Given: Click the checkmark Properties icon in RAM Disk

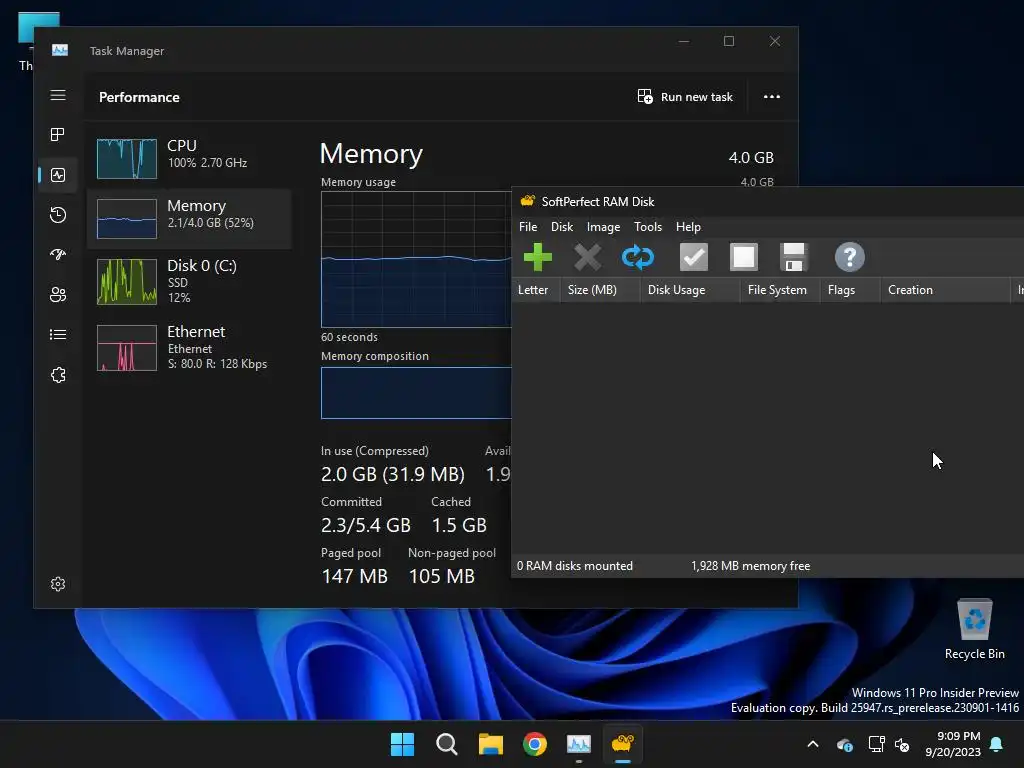Looking at the screenshot, I should [694, 257].
